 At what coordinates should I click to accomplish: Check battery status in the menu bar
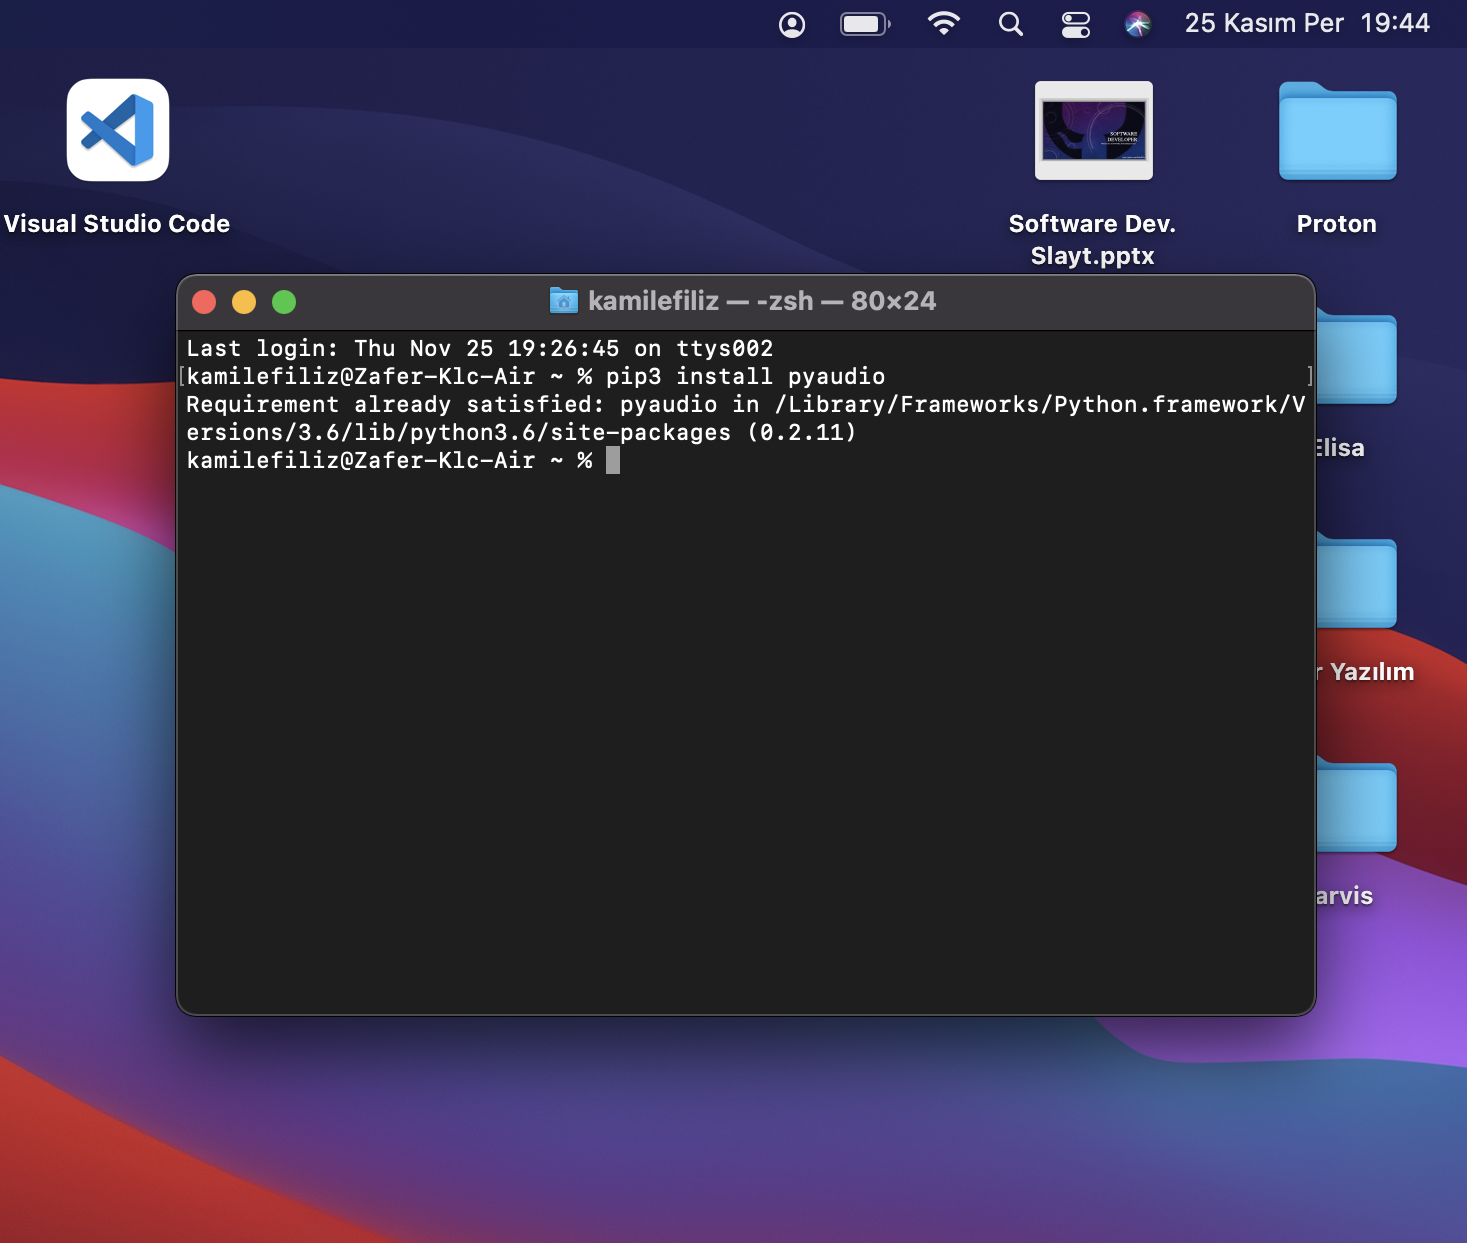(864, 24)
